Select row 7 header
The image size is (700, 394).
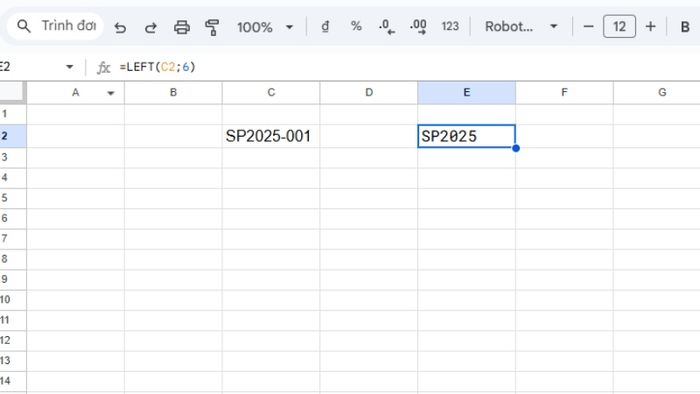click(x=13, y=239)
